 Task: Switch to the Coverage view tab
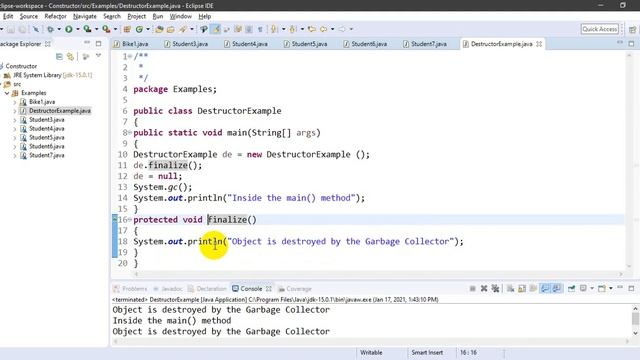click(x=295, y=289)
